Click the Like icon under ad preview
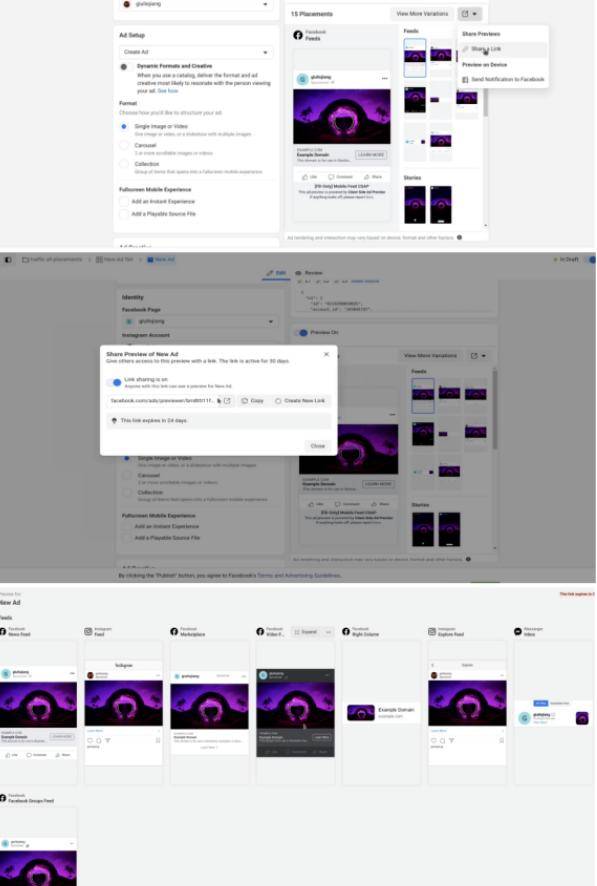This screenshot has width=597, height=886. (306, 177)
